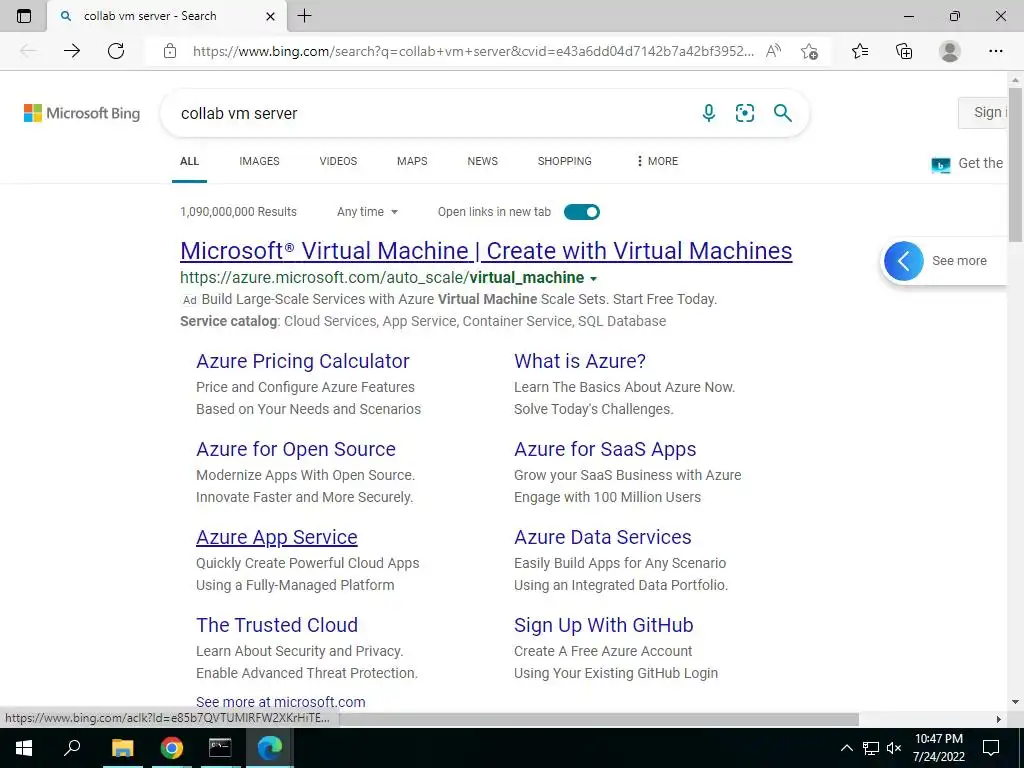The image size is (1024, 768).
Task: Click the Edge tab actions menu icon
Action: pos(24,16)
